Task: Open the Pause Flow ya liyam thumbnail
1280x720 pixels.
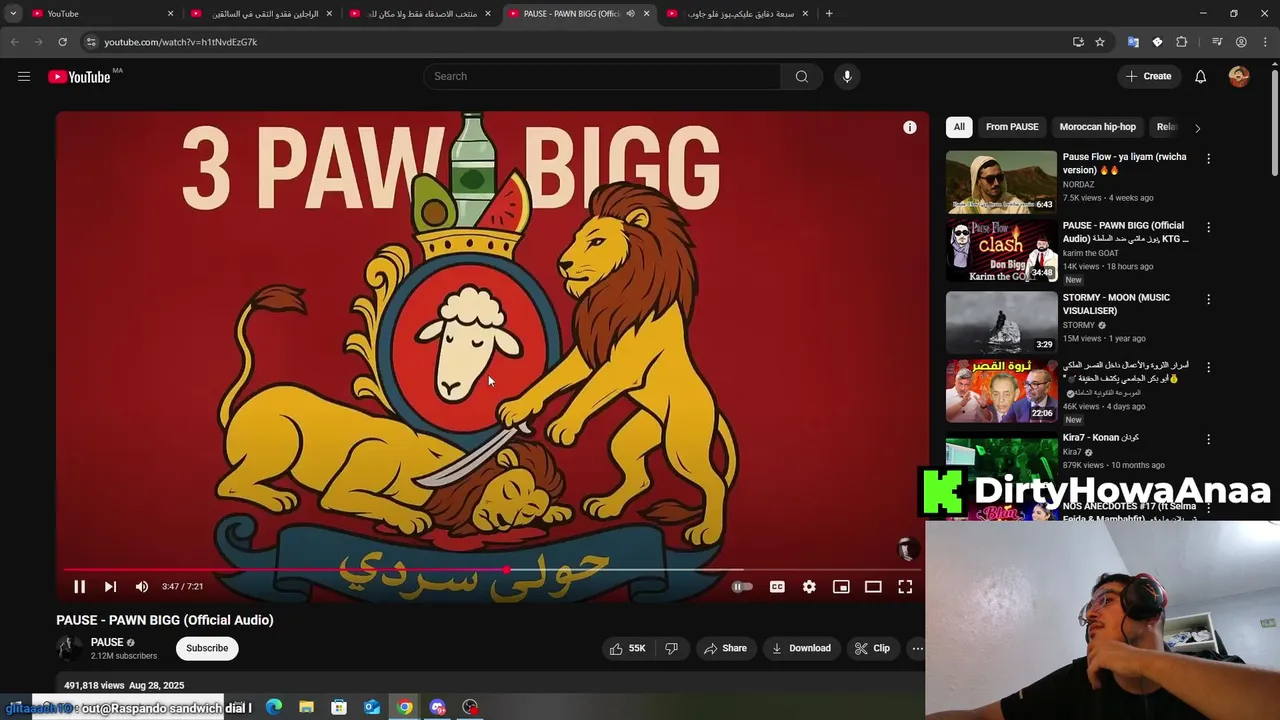Action: coord(1001,182)
